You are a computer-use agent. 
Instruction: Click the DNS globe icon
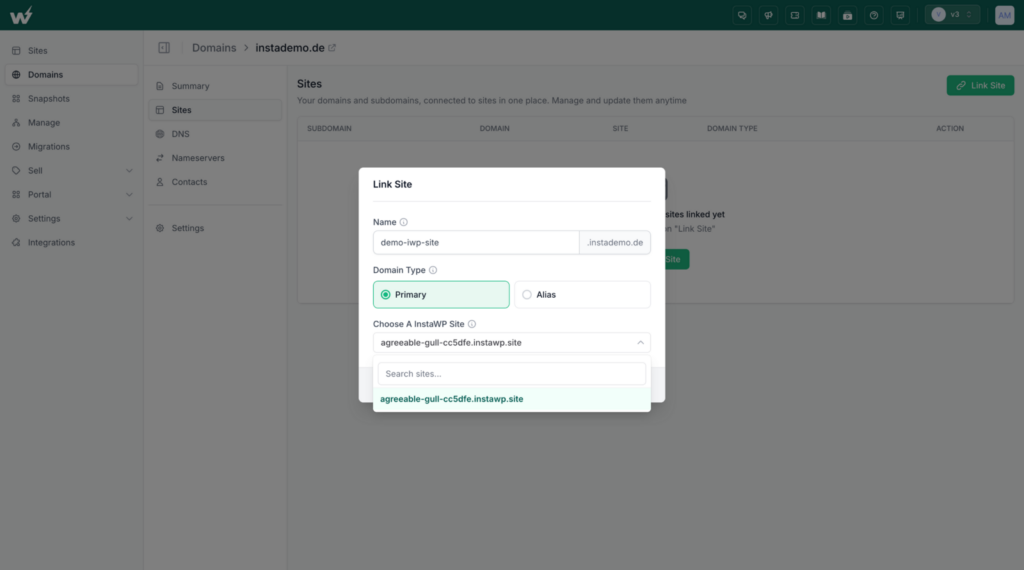coord(159,134)
